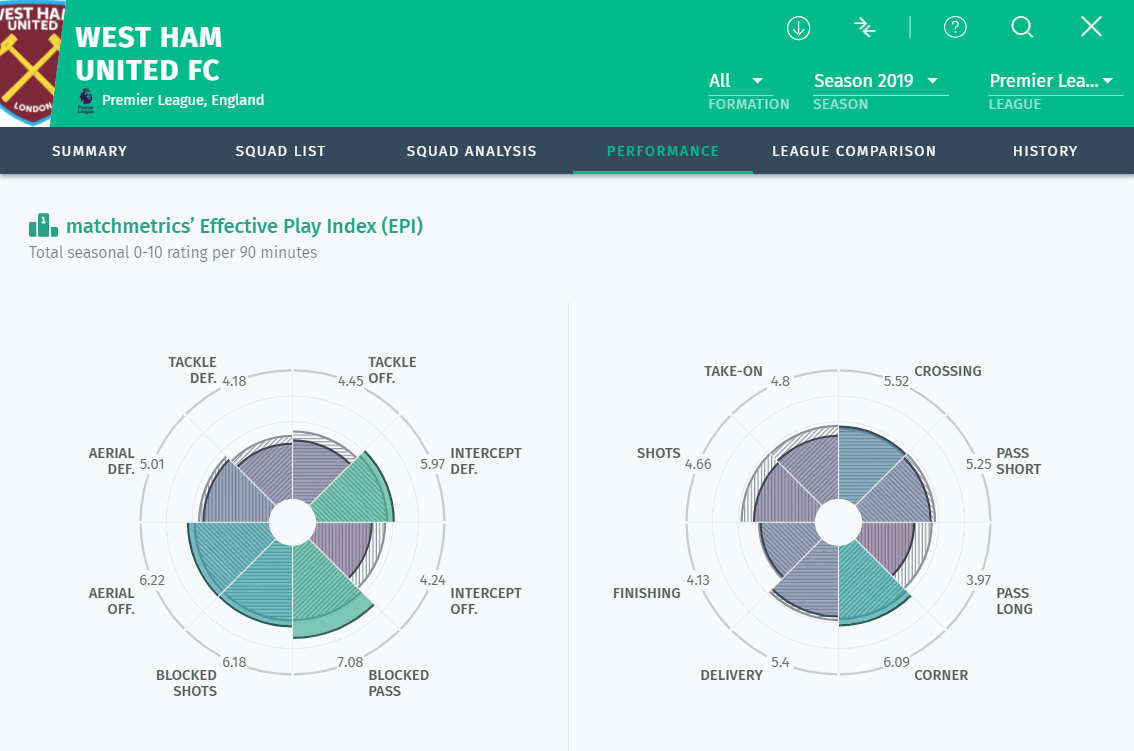The height and width of the screenshot is (751, 1134).
Task: Click the FINISHING radar label
Action: (647, 593)
